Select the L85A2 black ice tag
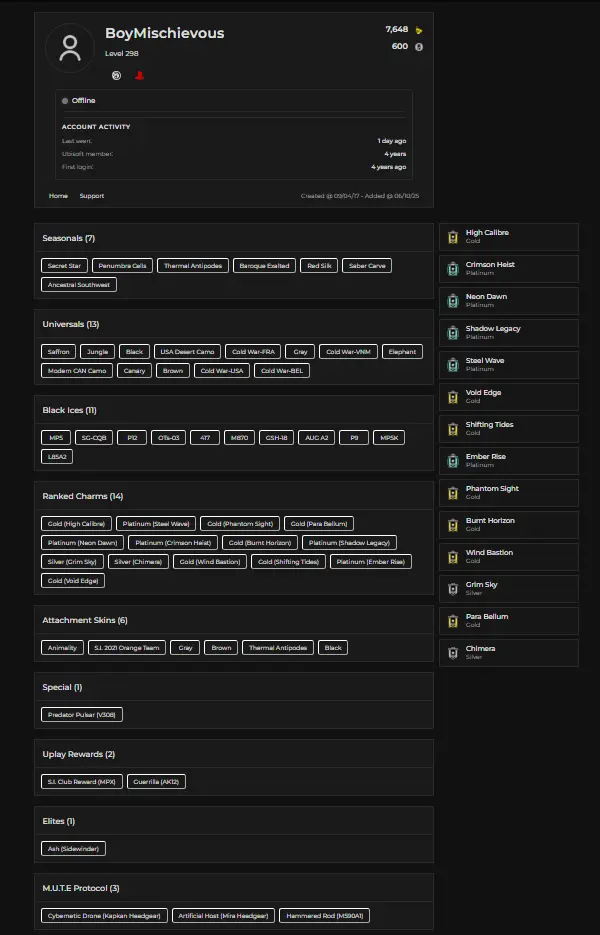This screenshot has width=600, height=935. [57, 457]
